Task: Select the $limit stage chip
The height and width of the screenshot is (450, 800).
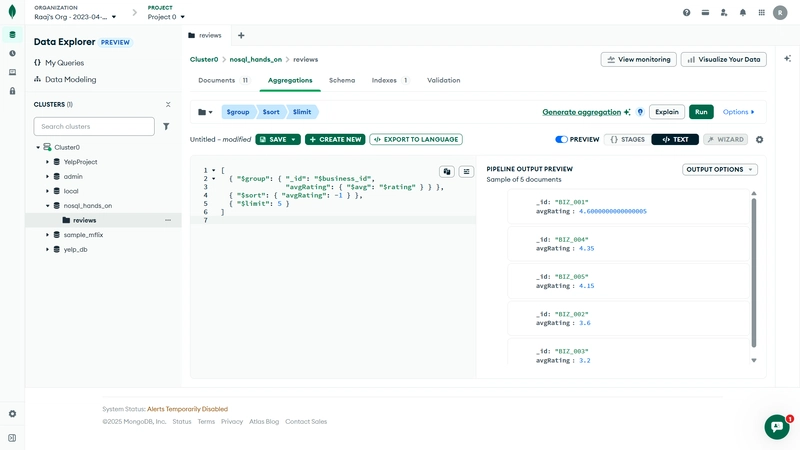Action: pos(302,112)
